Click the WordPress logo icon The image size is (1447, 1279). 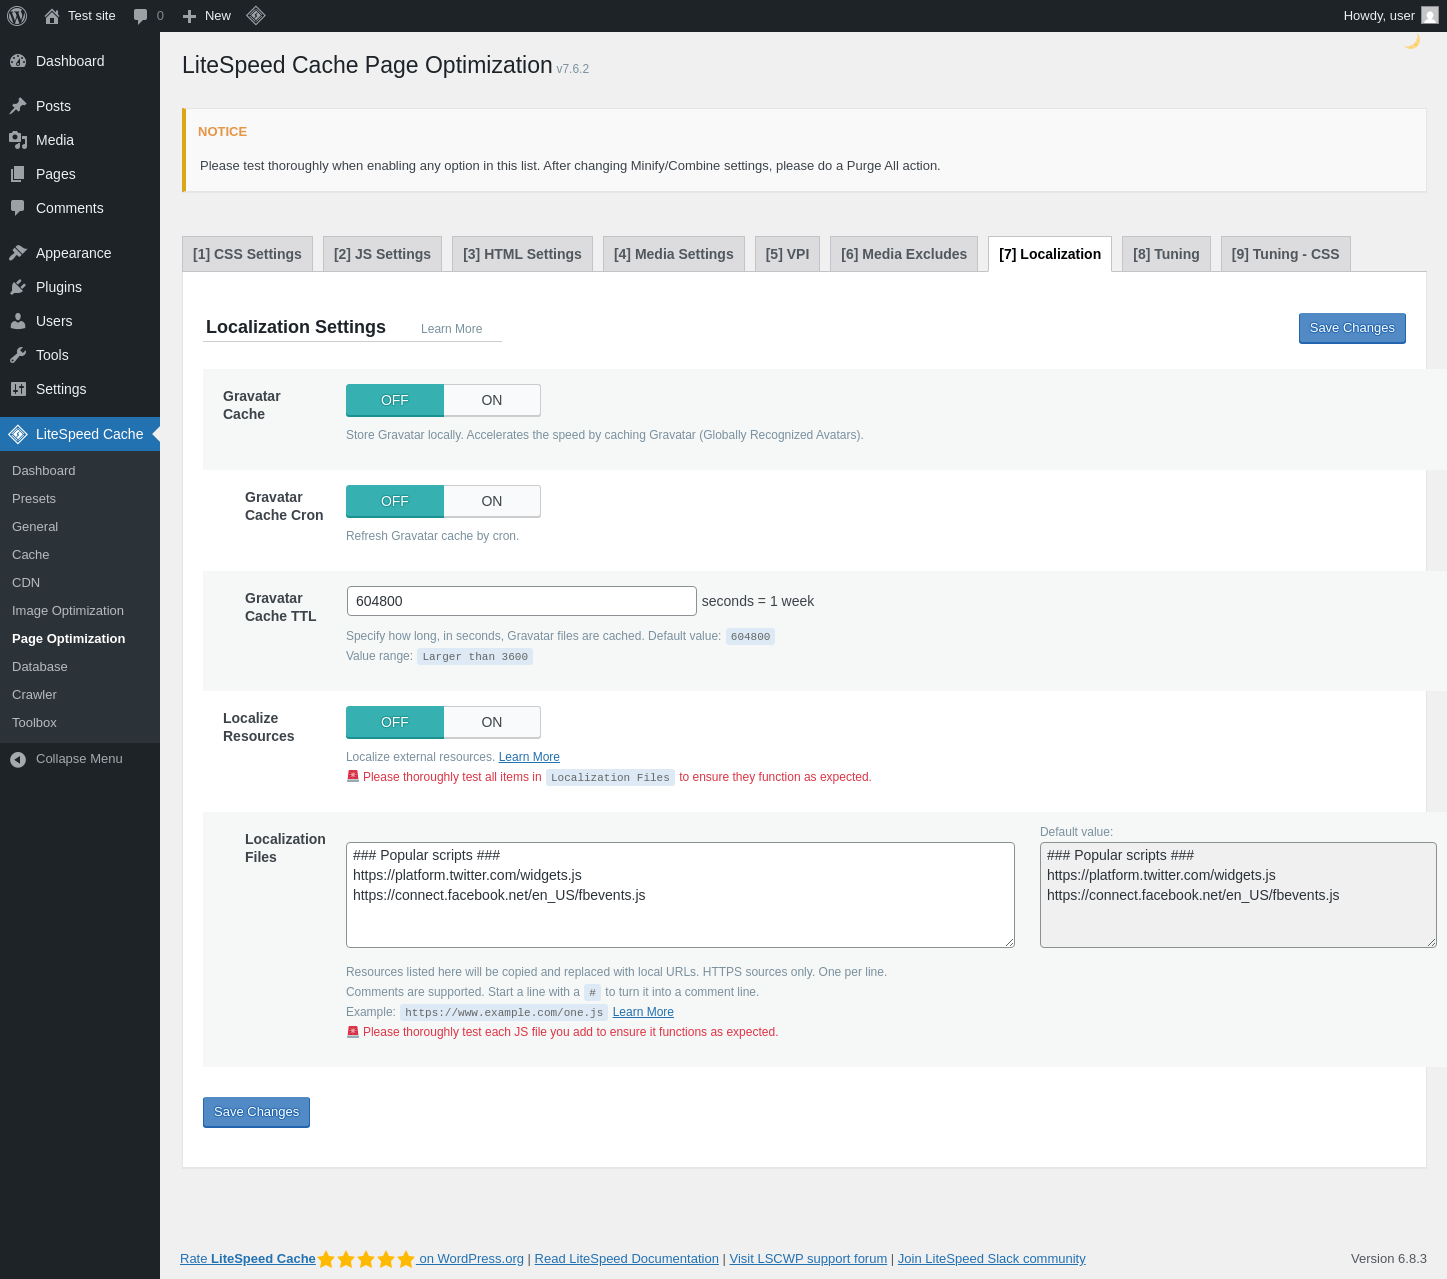17,16
